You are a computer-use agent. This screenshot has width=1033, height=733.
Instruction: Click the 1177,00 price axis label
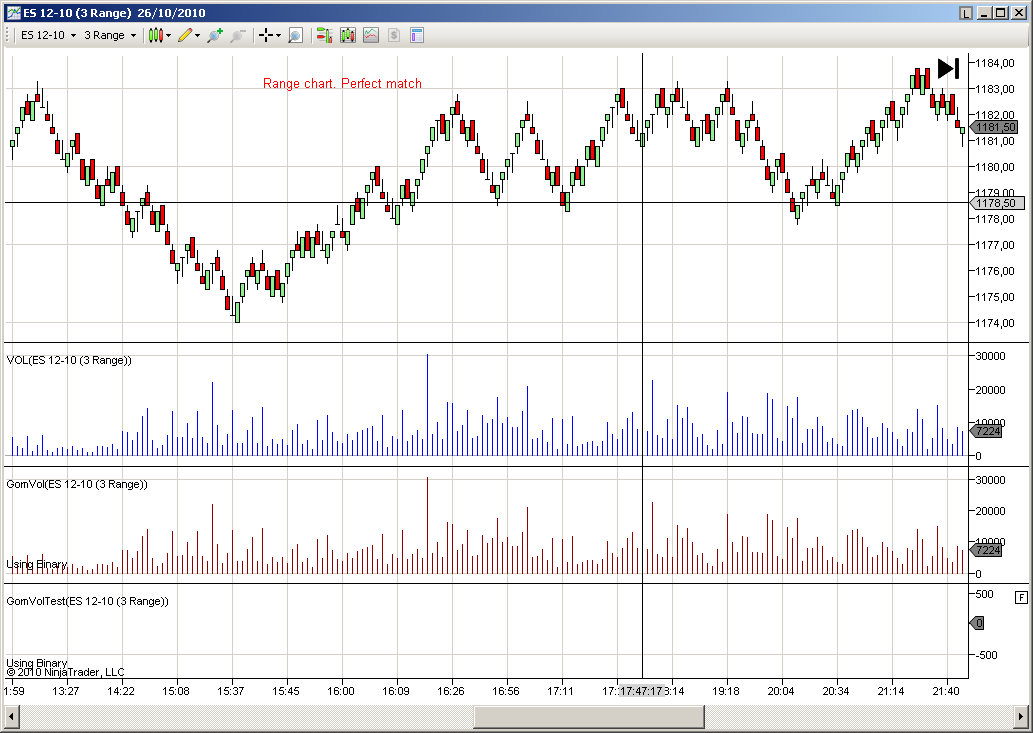pos(994,245)
